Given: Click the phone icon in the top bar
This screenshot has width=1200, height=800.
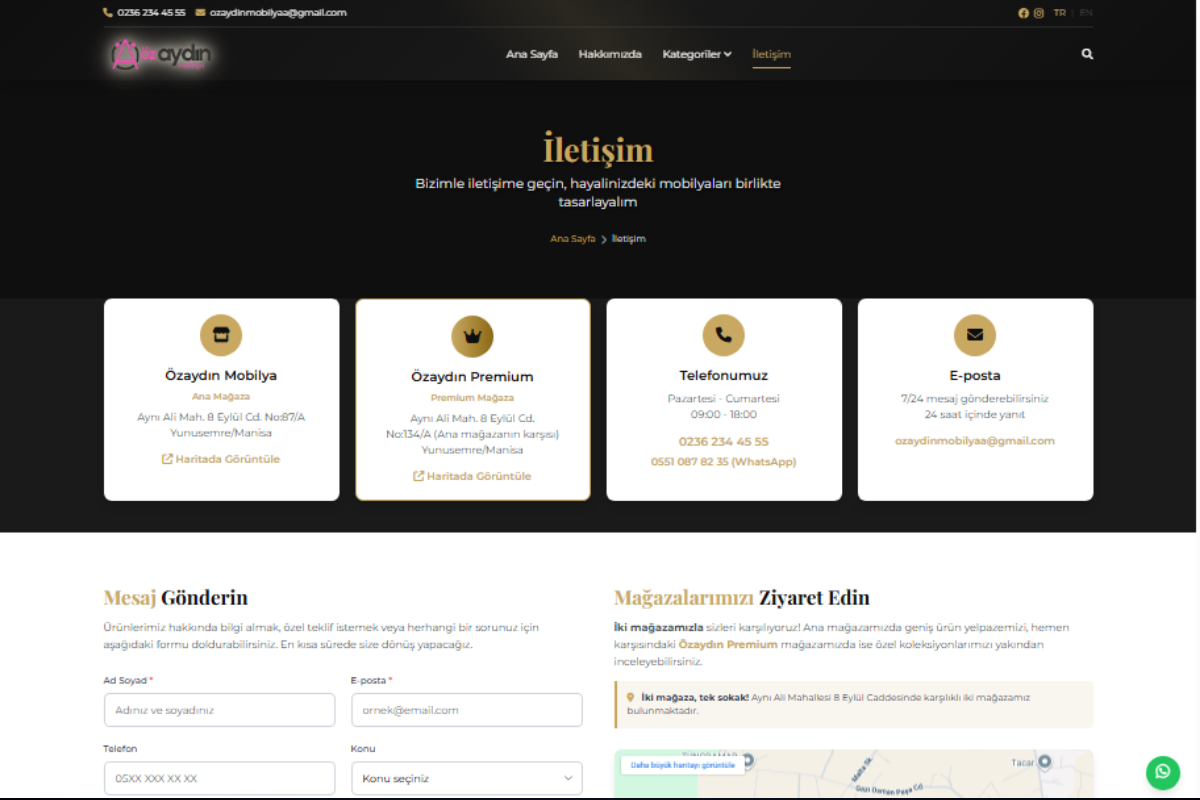Looking at the screenshot, I should (106, 13).
